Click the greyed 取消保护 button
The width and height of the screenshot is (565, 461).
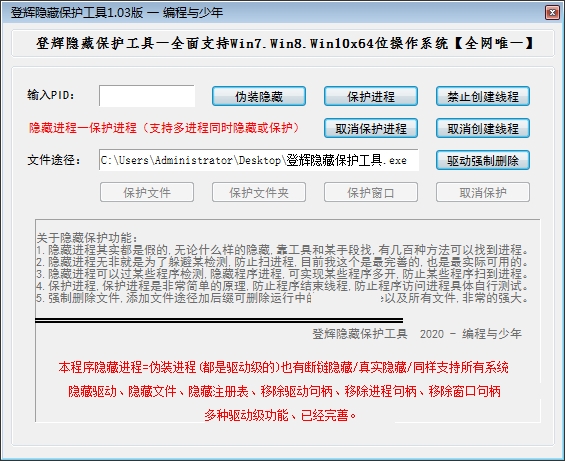pos(483,192)
